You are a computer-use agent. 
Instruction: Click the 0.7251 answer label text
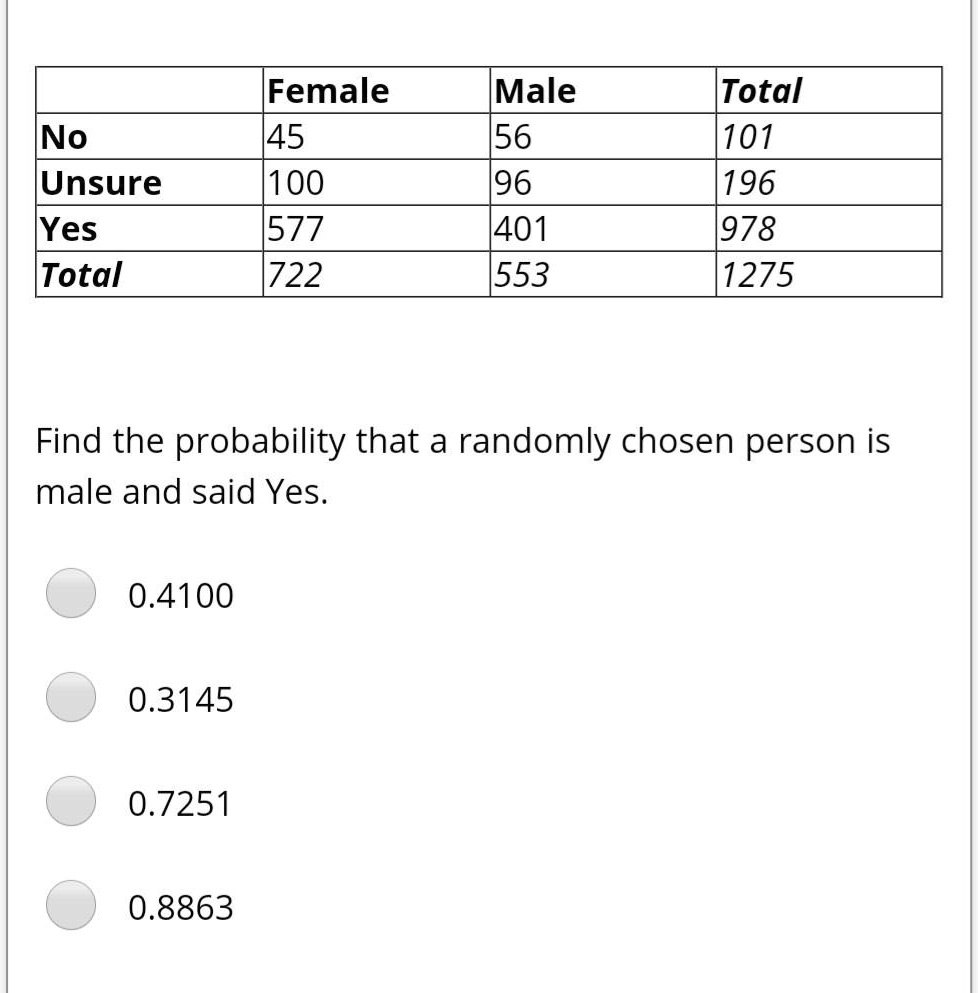(x=181, y=802)
